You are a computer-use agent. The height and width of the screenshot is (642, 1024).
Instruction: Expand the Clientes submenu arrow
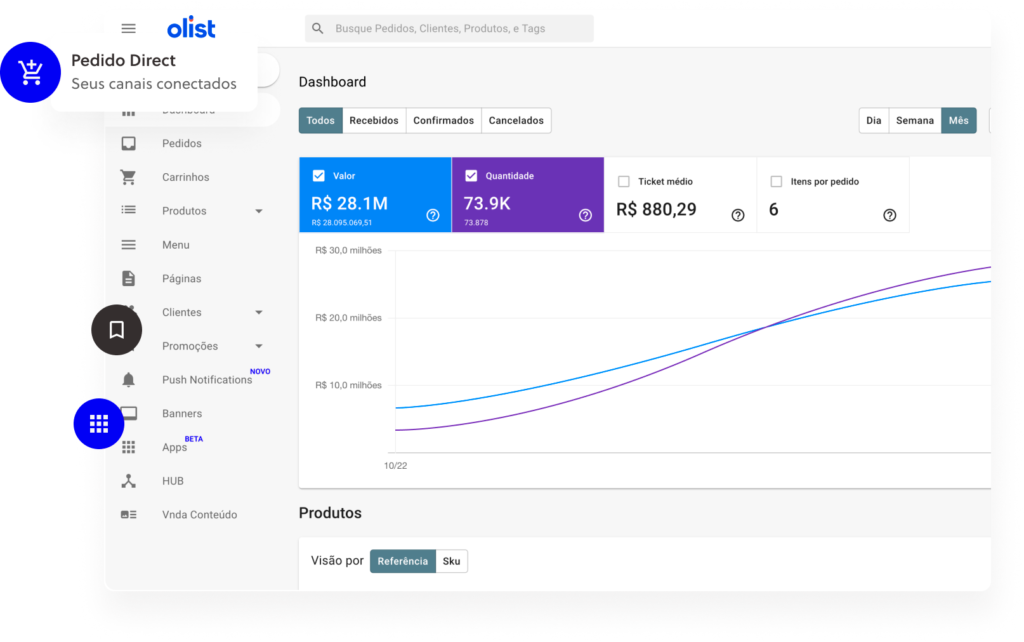(x=259, y=312)
